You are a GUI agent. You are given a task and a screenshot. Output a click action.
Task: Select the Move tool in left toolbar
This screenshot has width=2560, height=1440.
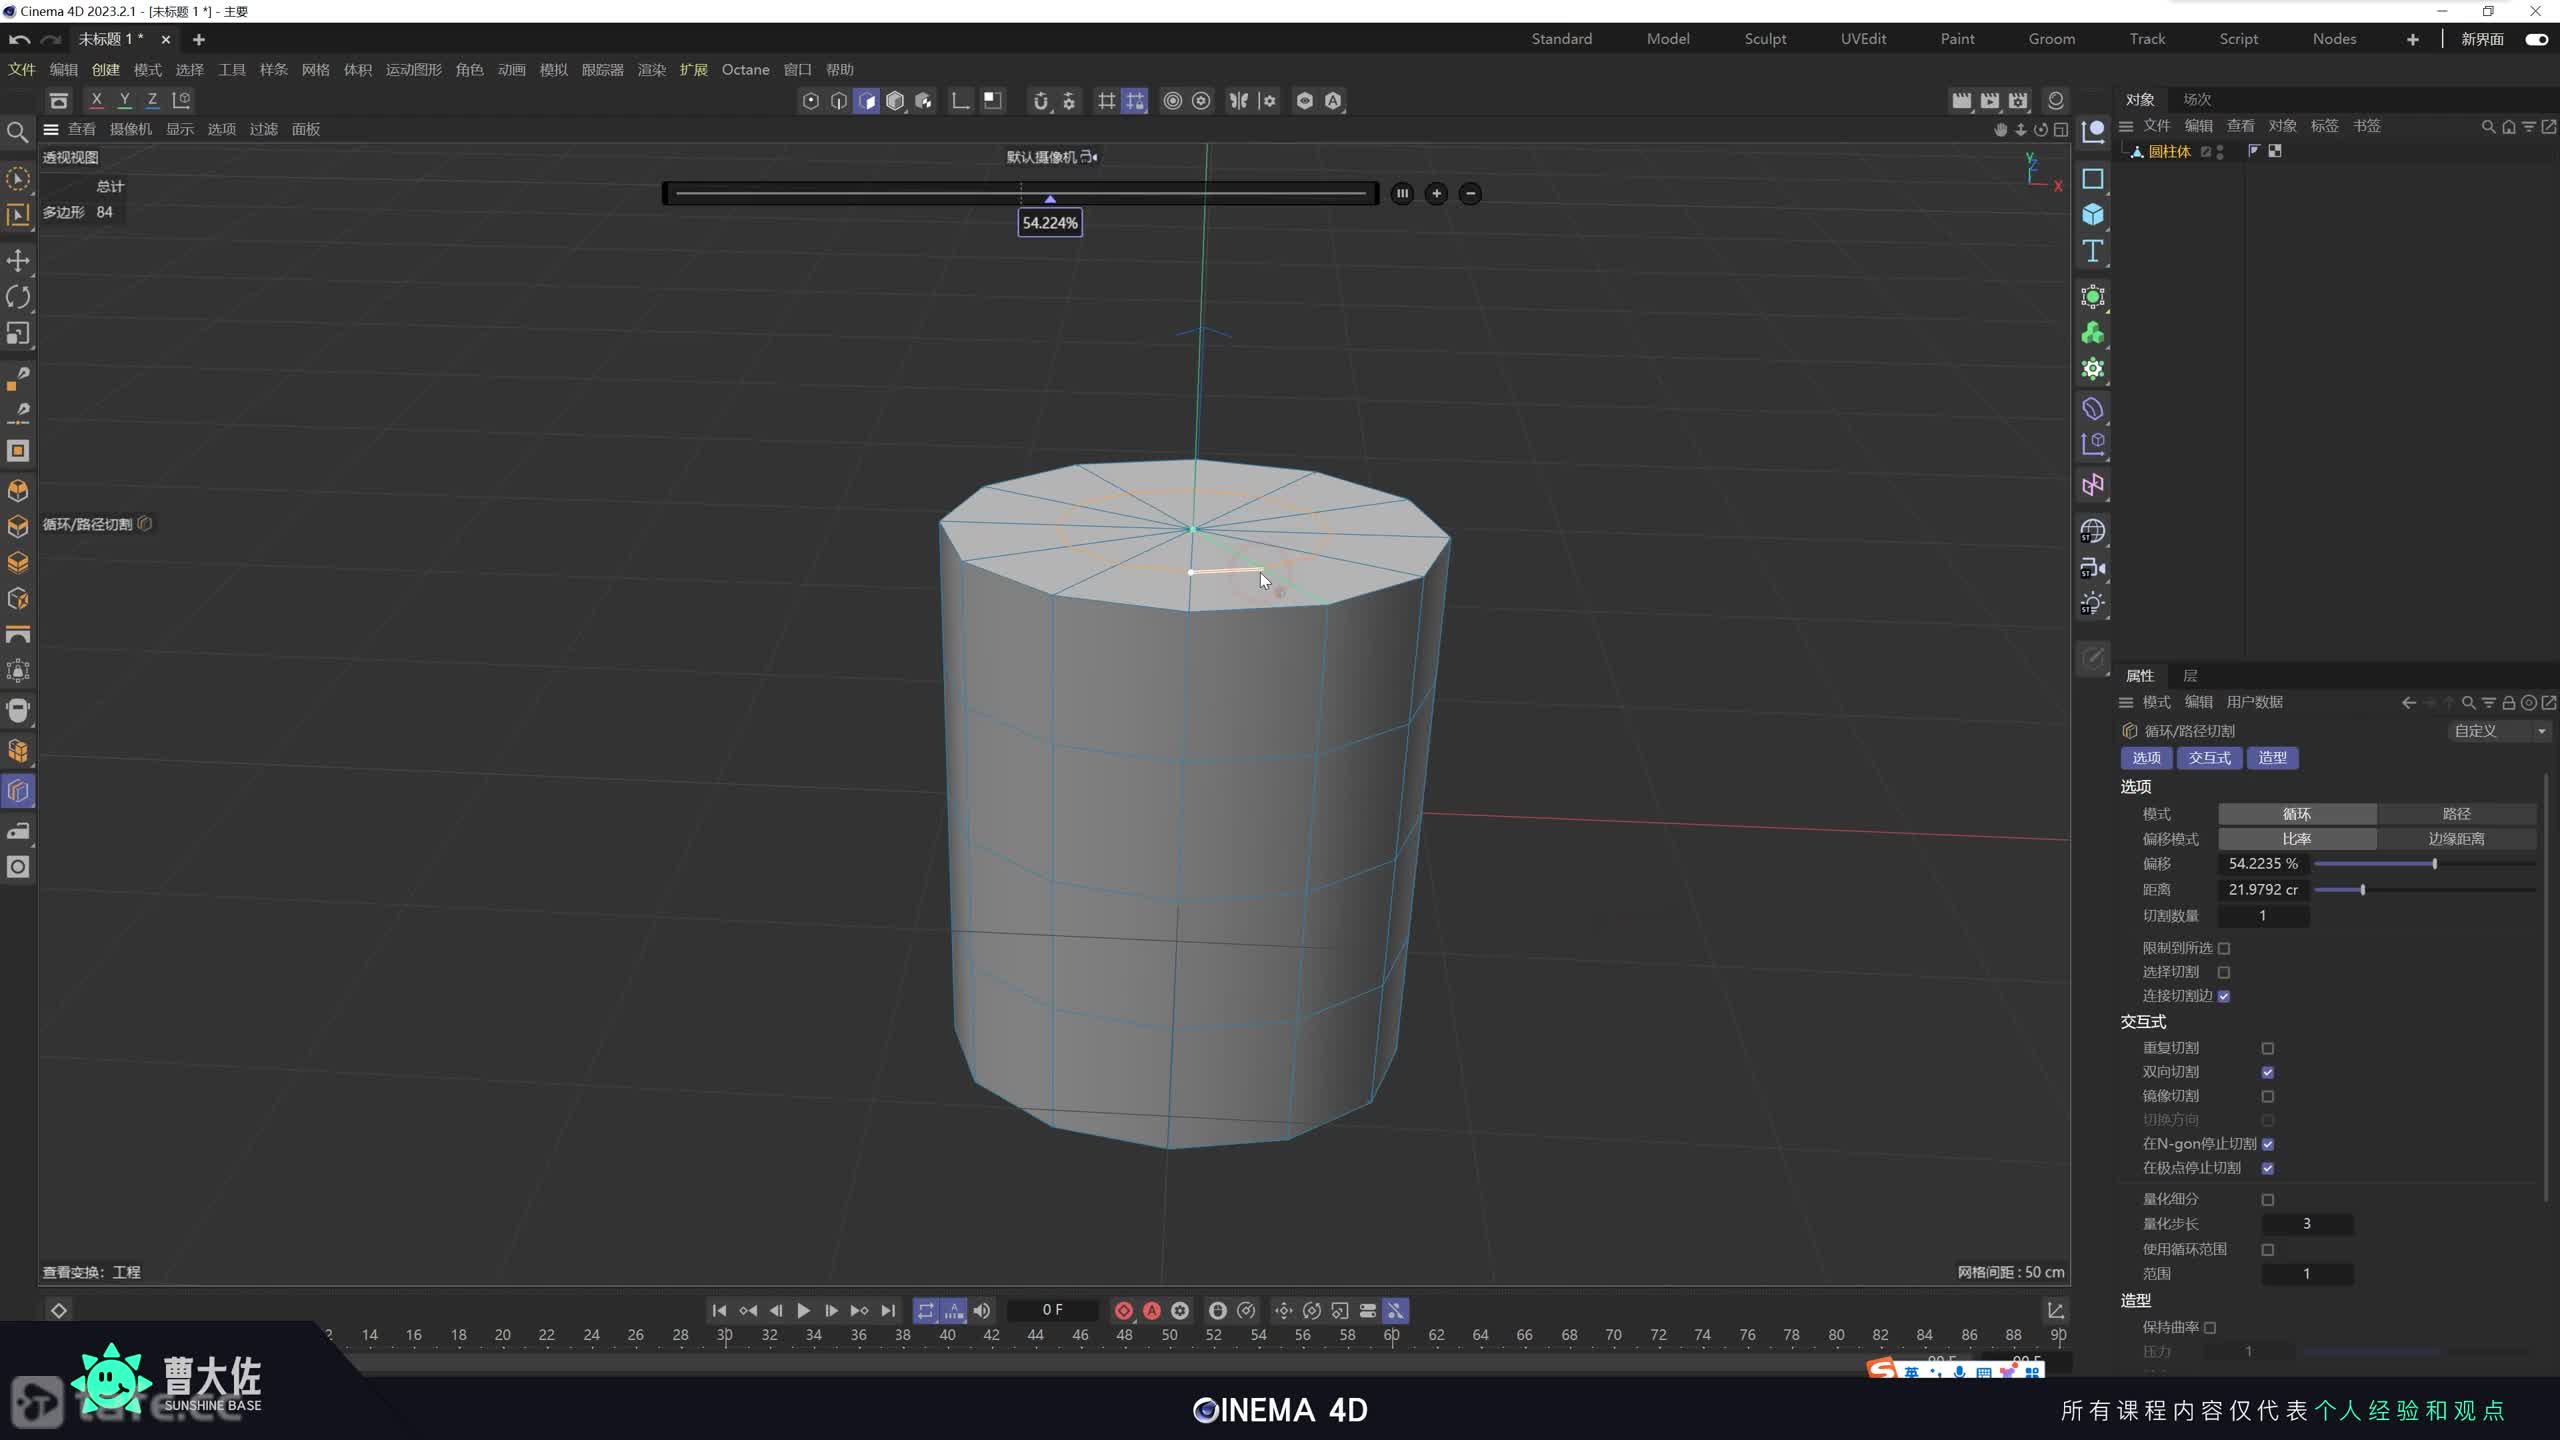(18, 261)
